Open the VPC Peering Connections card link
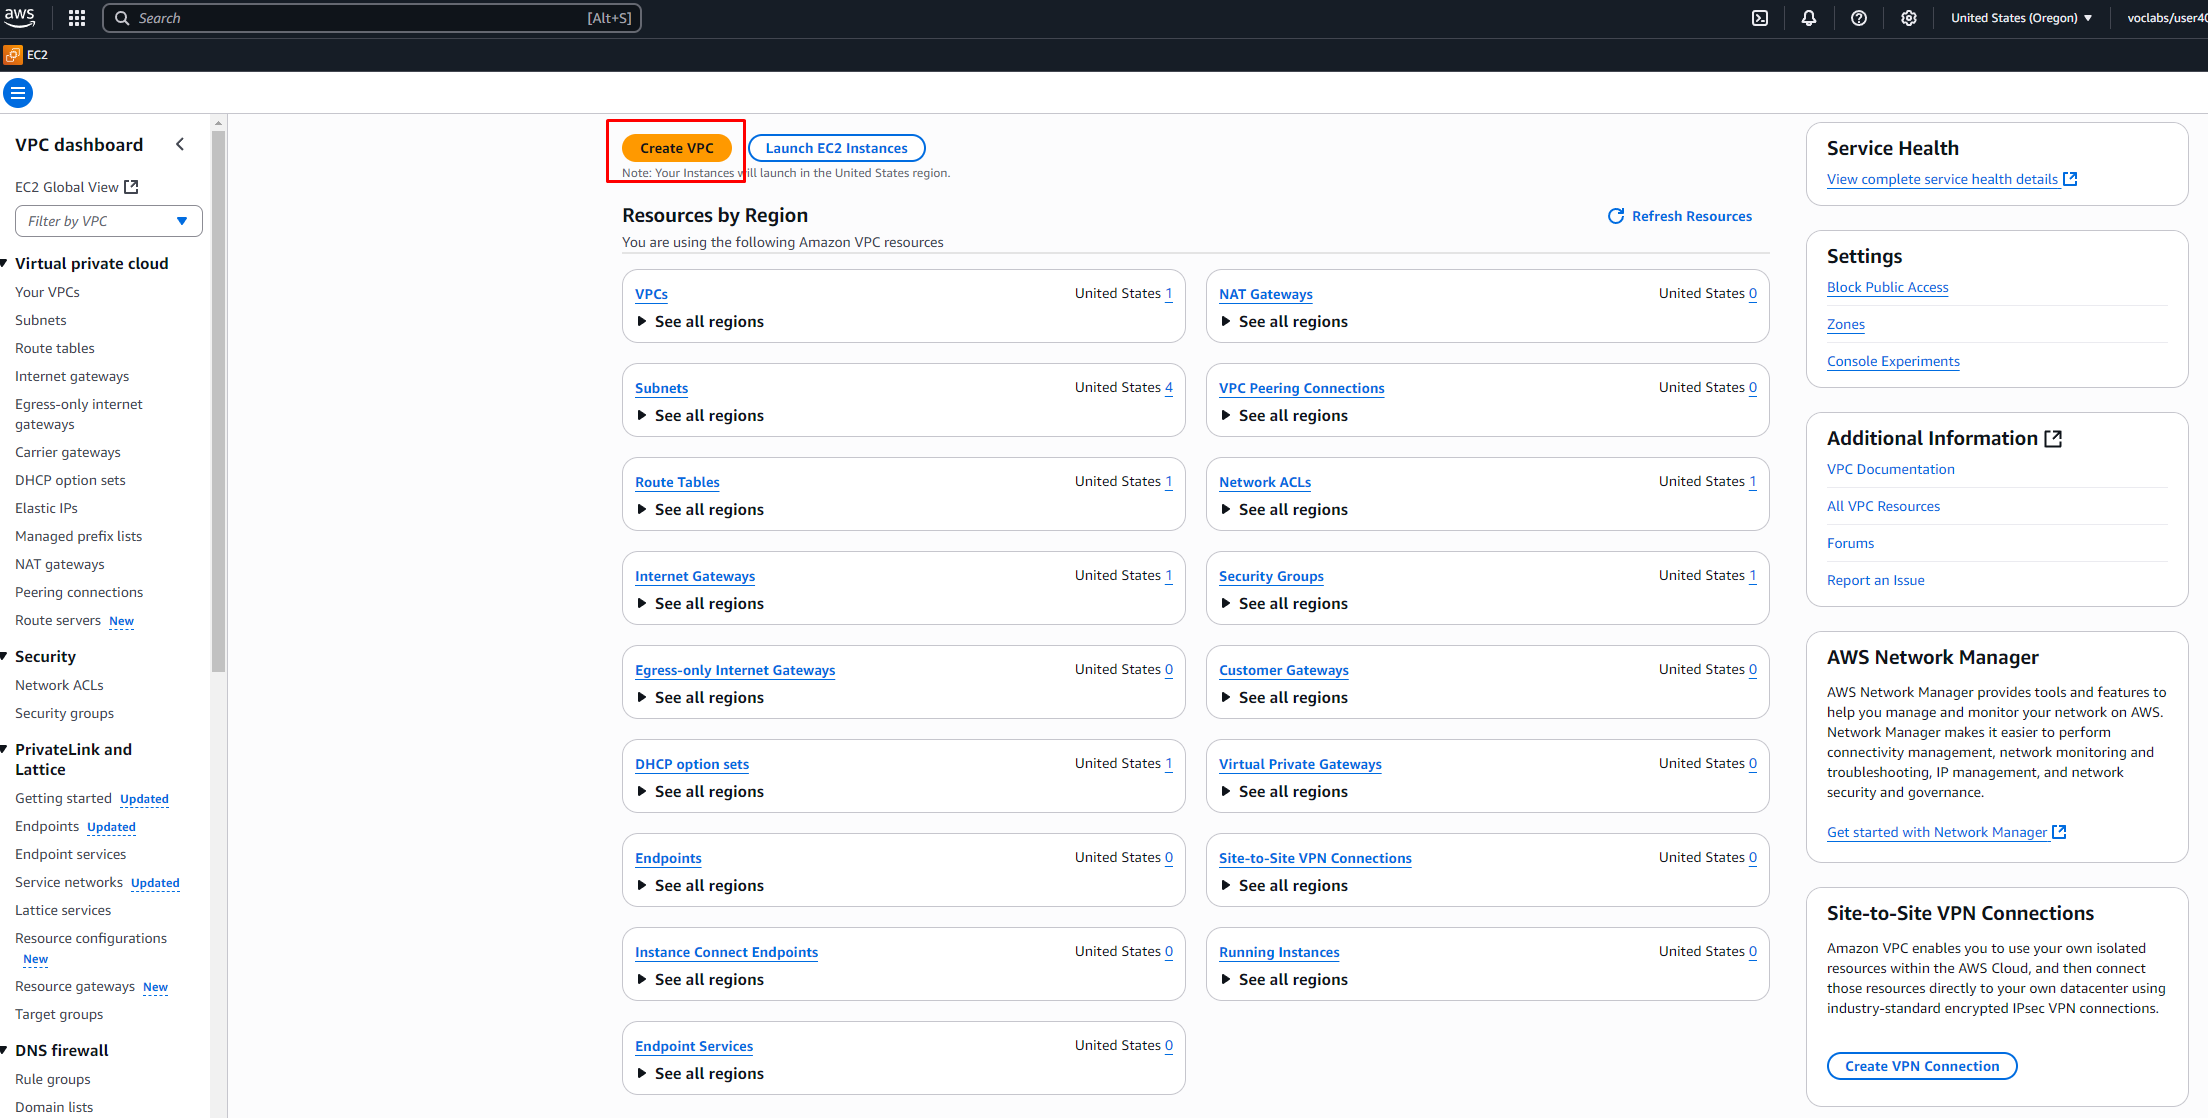The height and width of the screenshot is (1118, 2208). (1302, 388)
